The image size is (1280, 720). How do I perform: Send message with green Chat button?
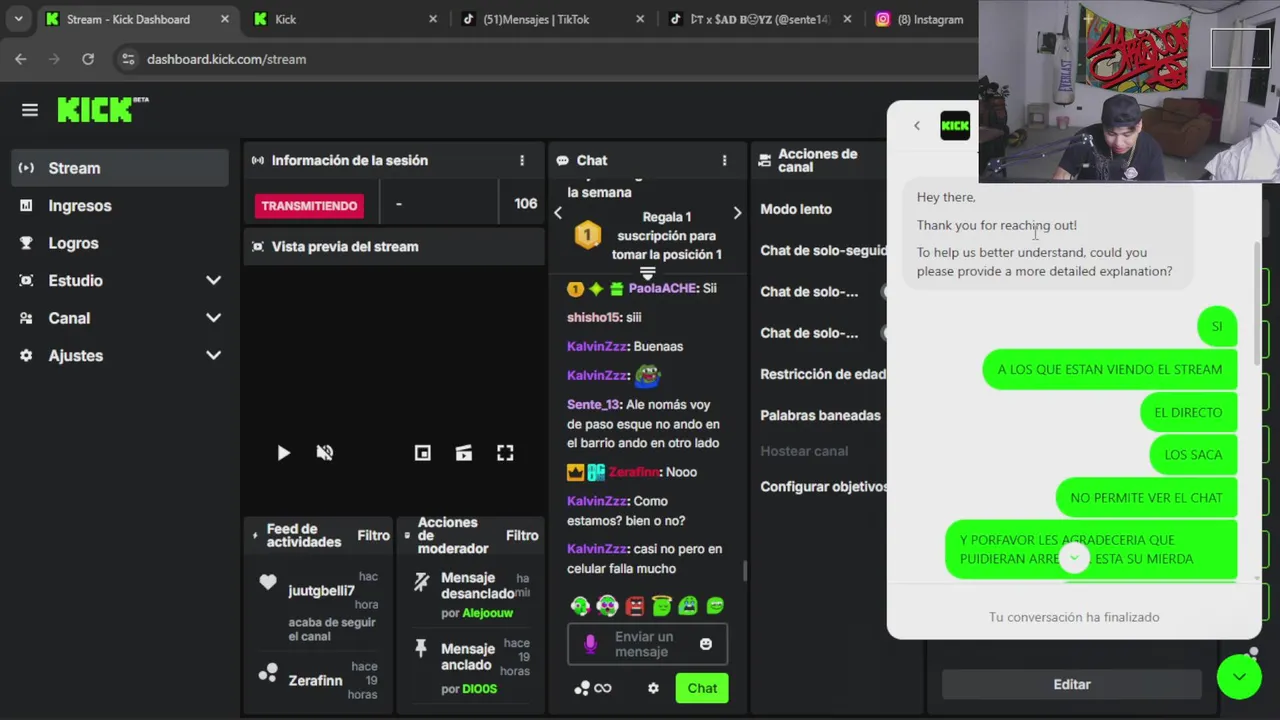click(x=702, y=688)
